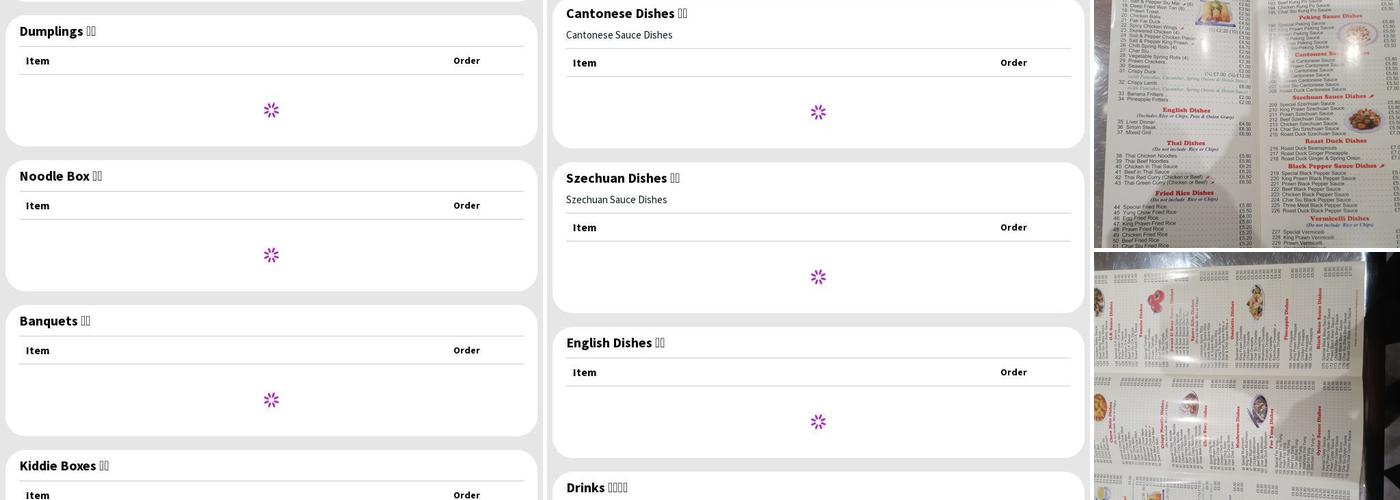Image resolution: width=1400 pixels, height=500 pixels.
Task: Click the emoji icon beside Cantonese Dishes heading
Action: pos(682,14)
